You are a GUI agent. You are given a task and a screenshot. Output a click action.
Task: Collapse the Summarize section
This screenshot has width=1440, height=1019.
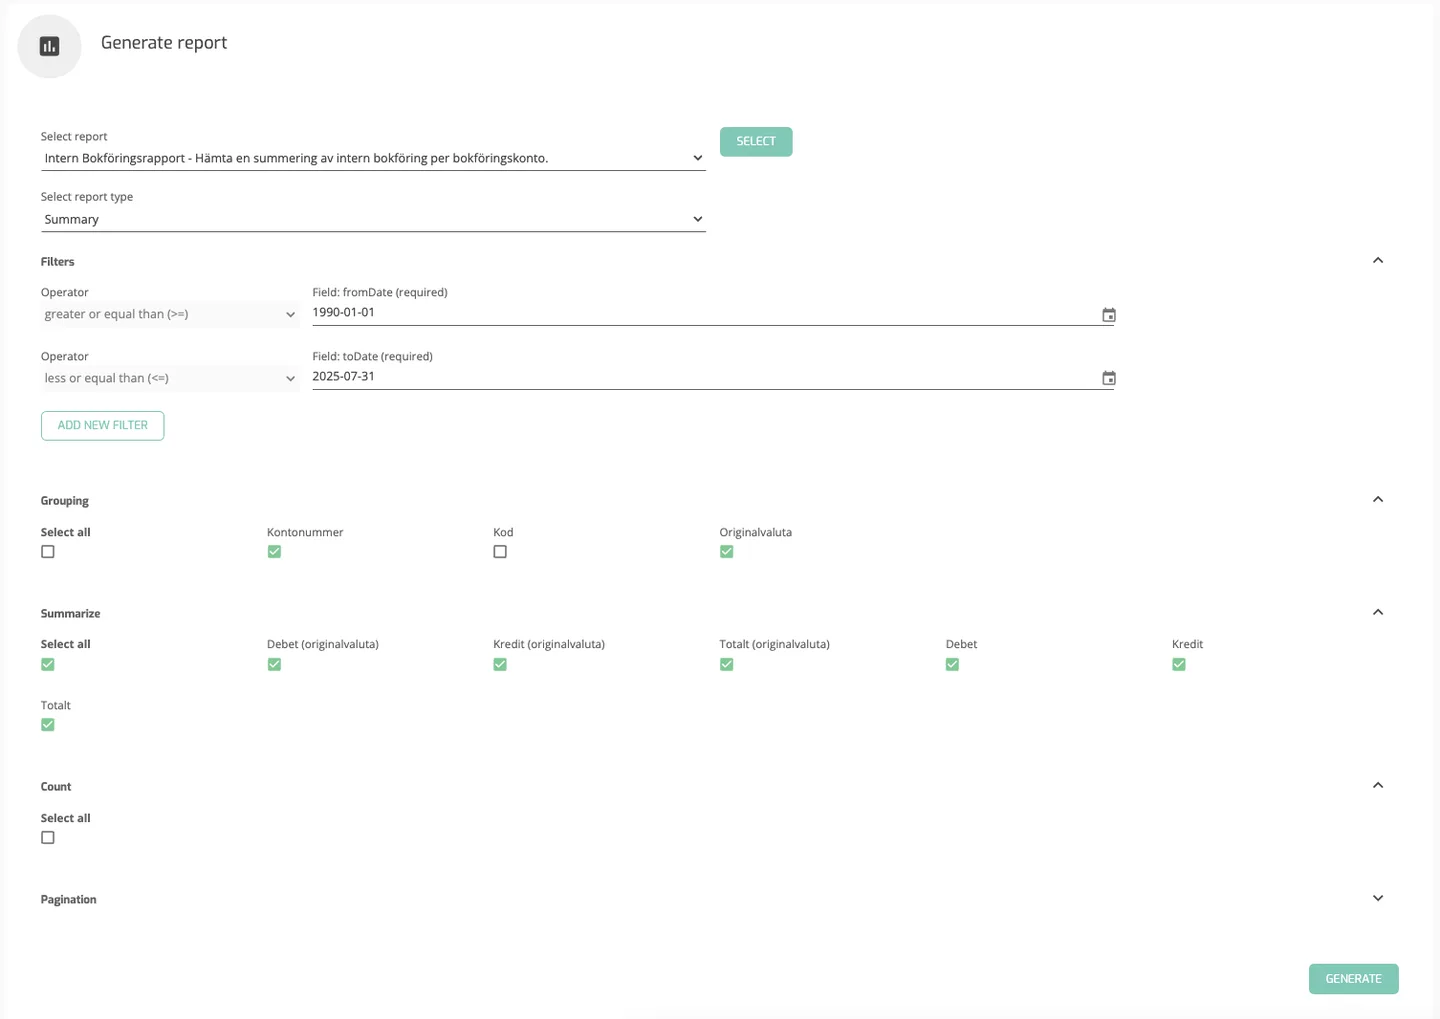click(x=1378, y=613)
